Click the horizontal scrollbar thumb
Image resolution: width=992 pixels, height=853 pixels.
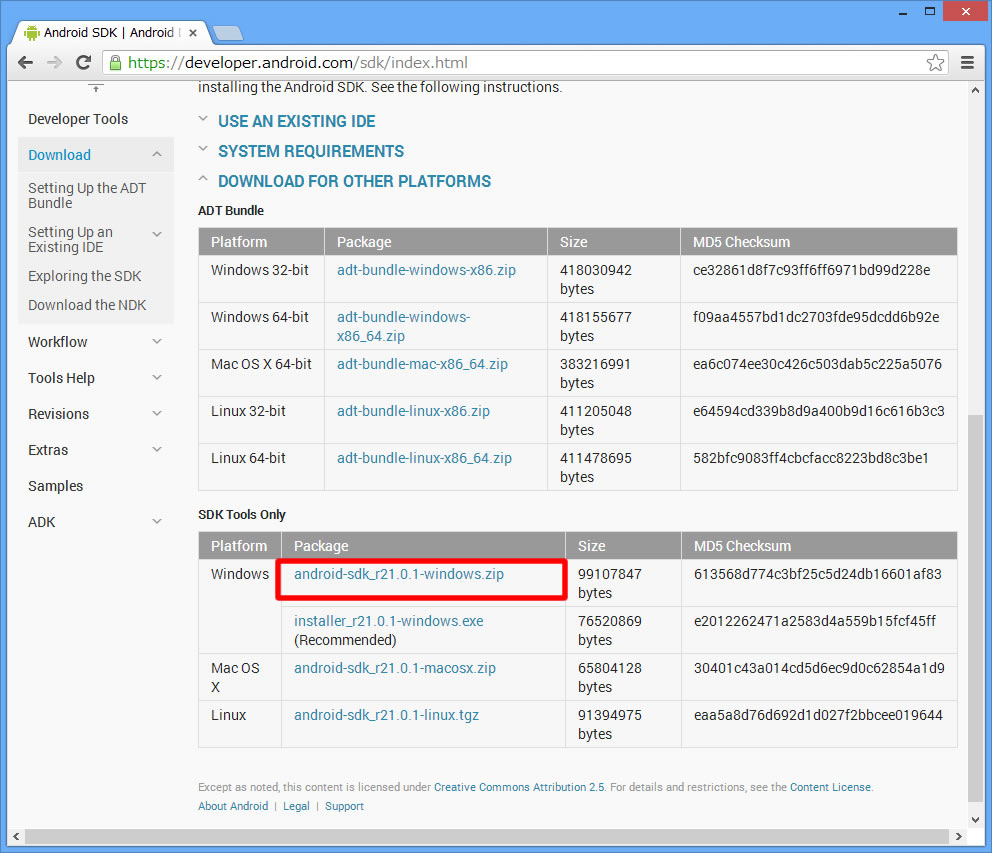[487, 837]
